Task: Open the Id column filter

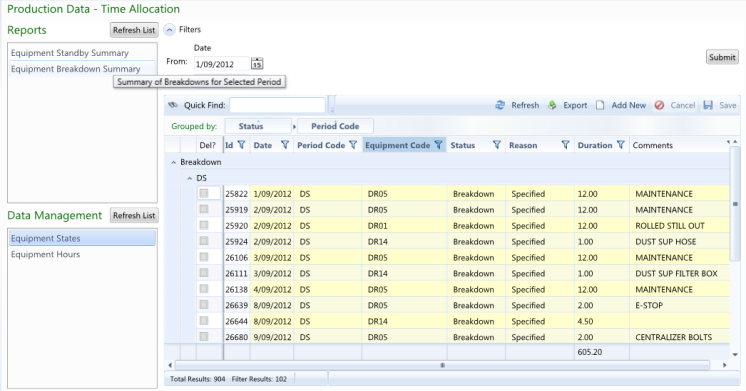Action: pos(241,145)
